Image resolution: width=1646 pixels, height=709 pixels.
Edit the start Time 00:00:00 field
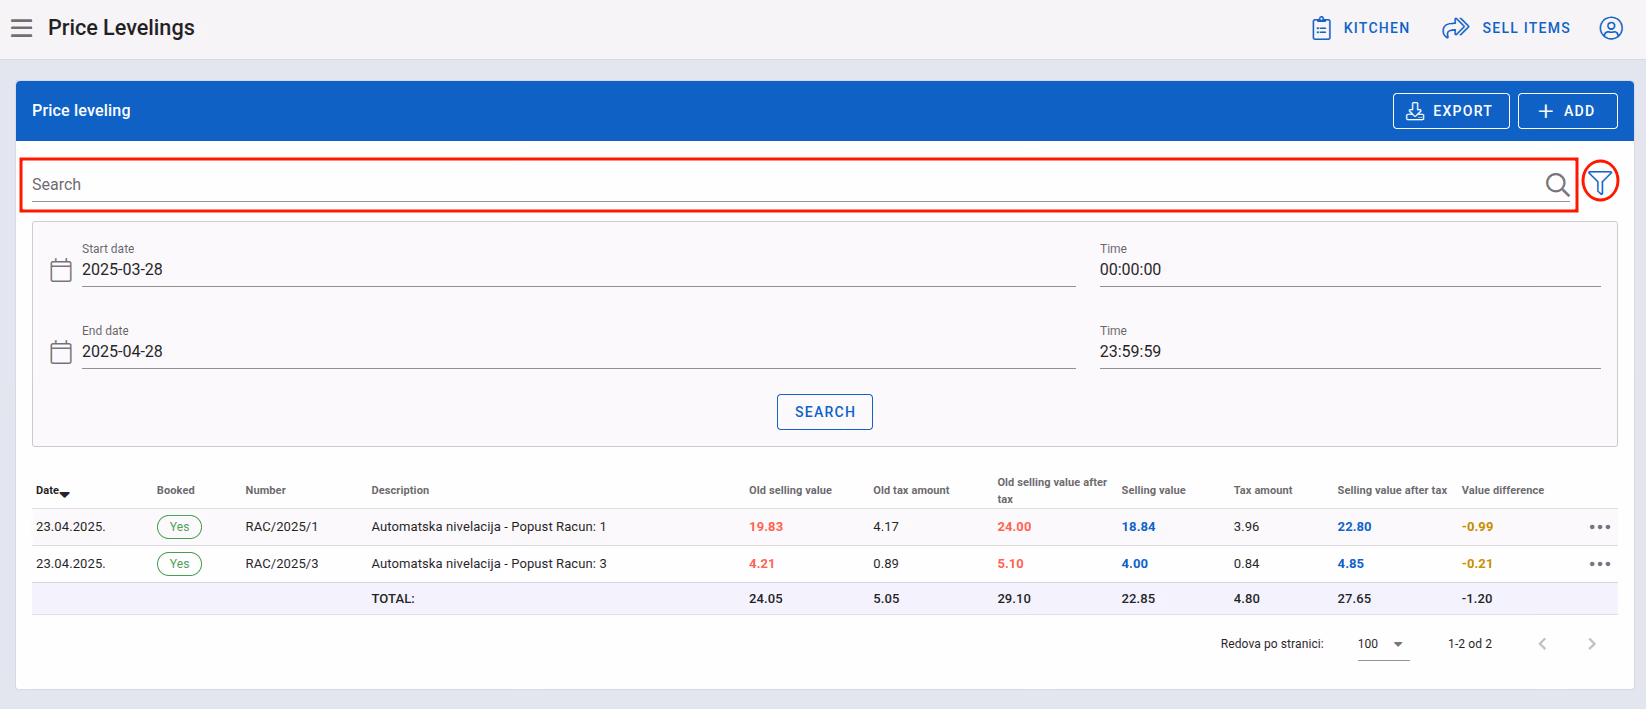[x=1350, y=270]
